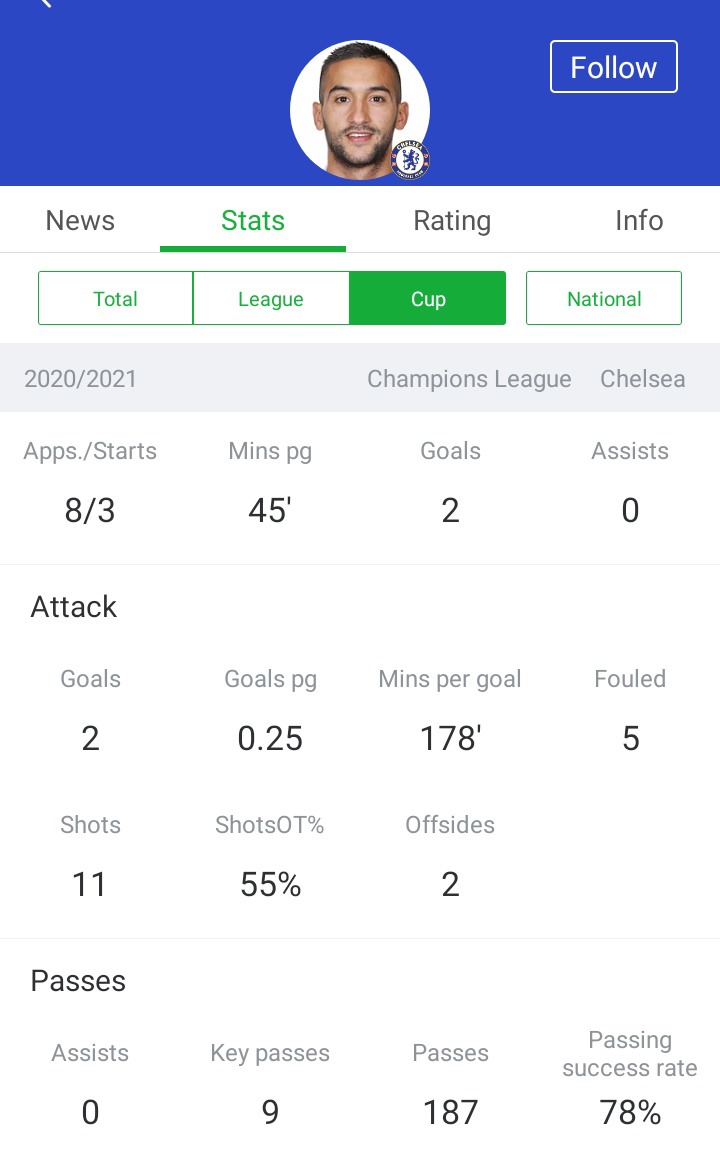This screenshot has height=1164, width=720.
Task: Switch to the News tab
Action: pos(80,220)
